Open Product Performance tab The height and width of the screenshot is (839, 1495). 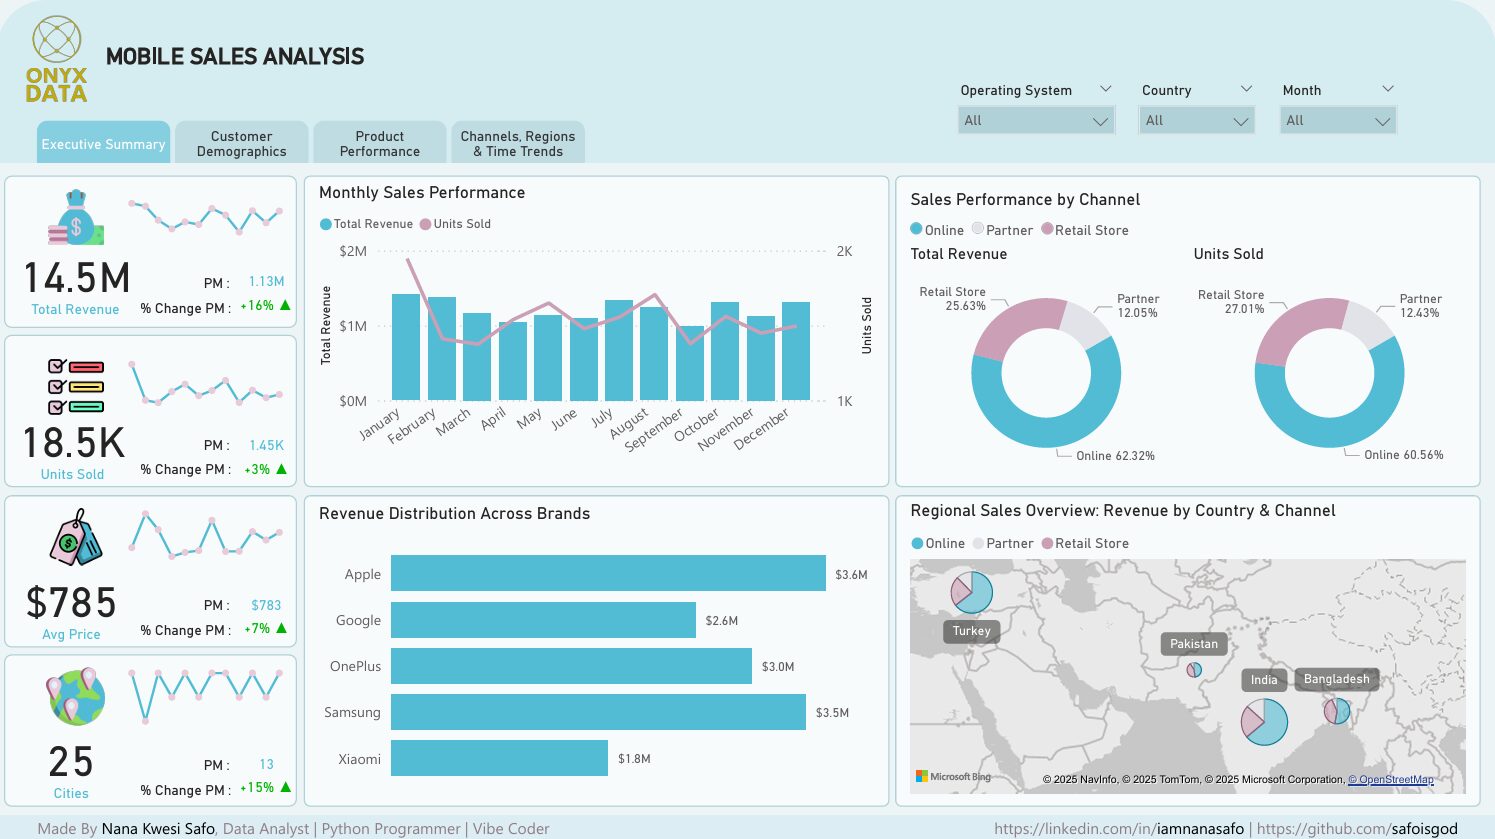pos(379,143)
